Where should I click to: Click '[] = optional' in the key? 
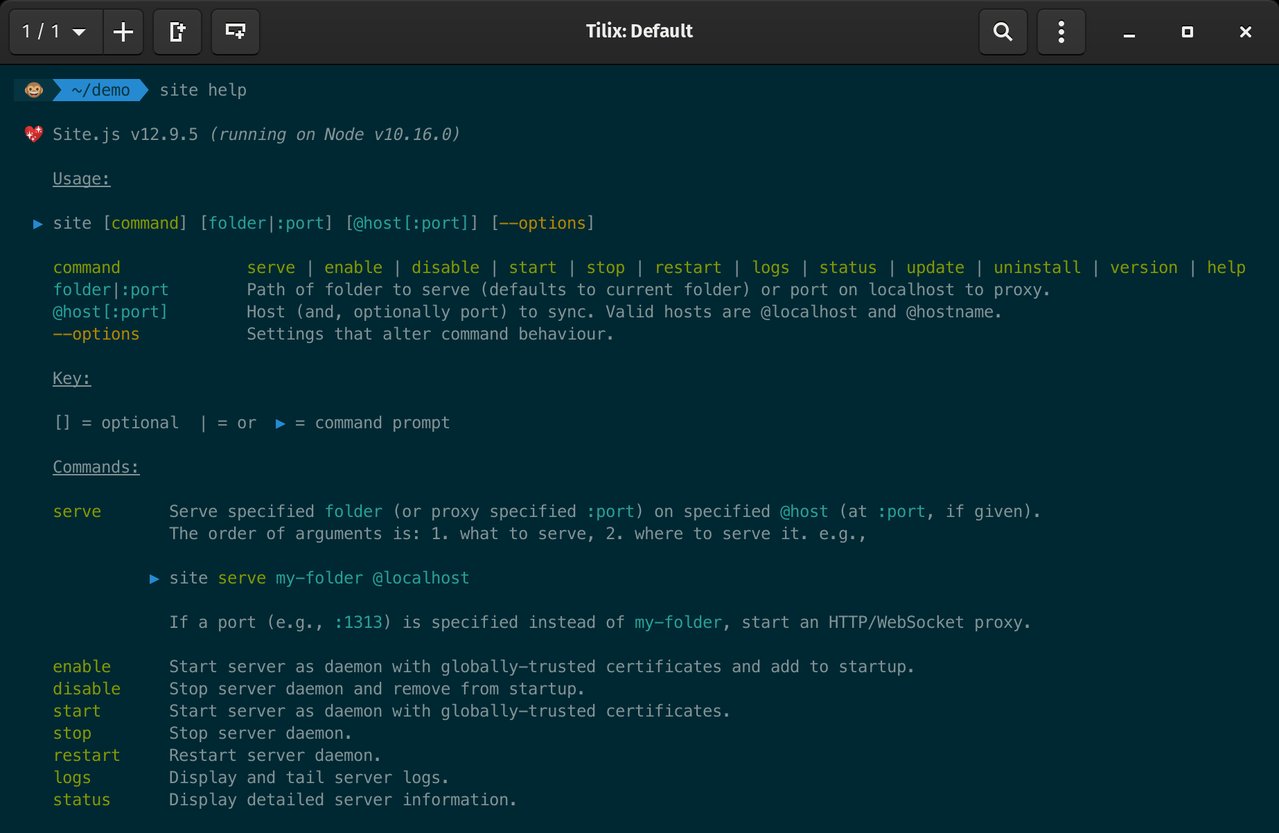(x=116, y=423)
